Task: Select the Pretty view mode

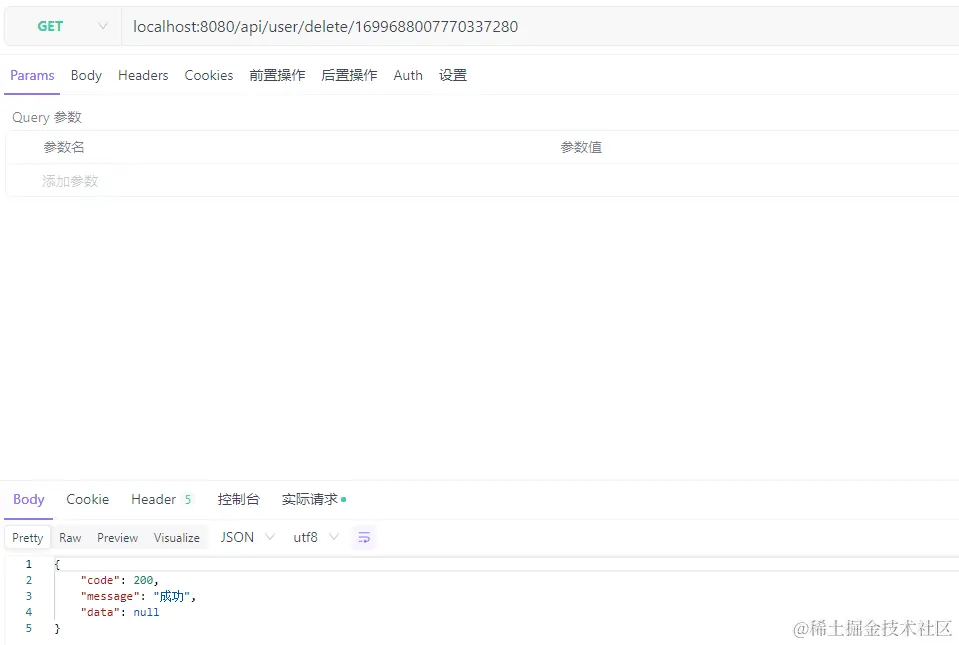Action: [28, 537]
